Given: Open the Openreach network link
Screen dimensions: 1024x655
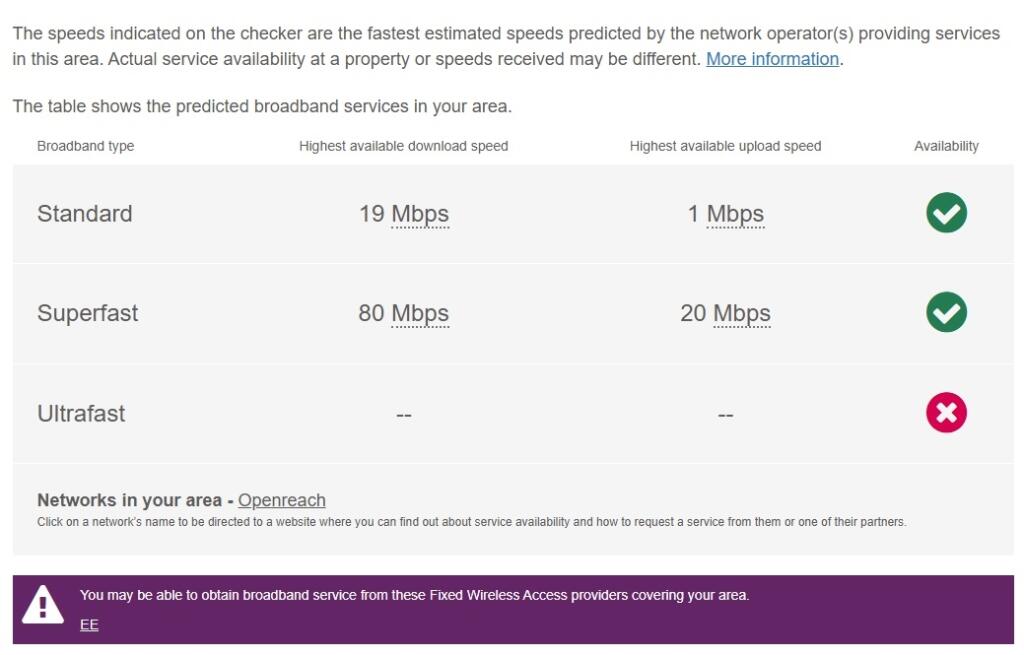Looking at the screenshot, I should [282, 500].
